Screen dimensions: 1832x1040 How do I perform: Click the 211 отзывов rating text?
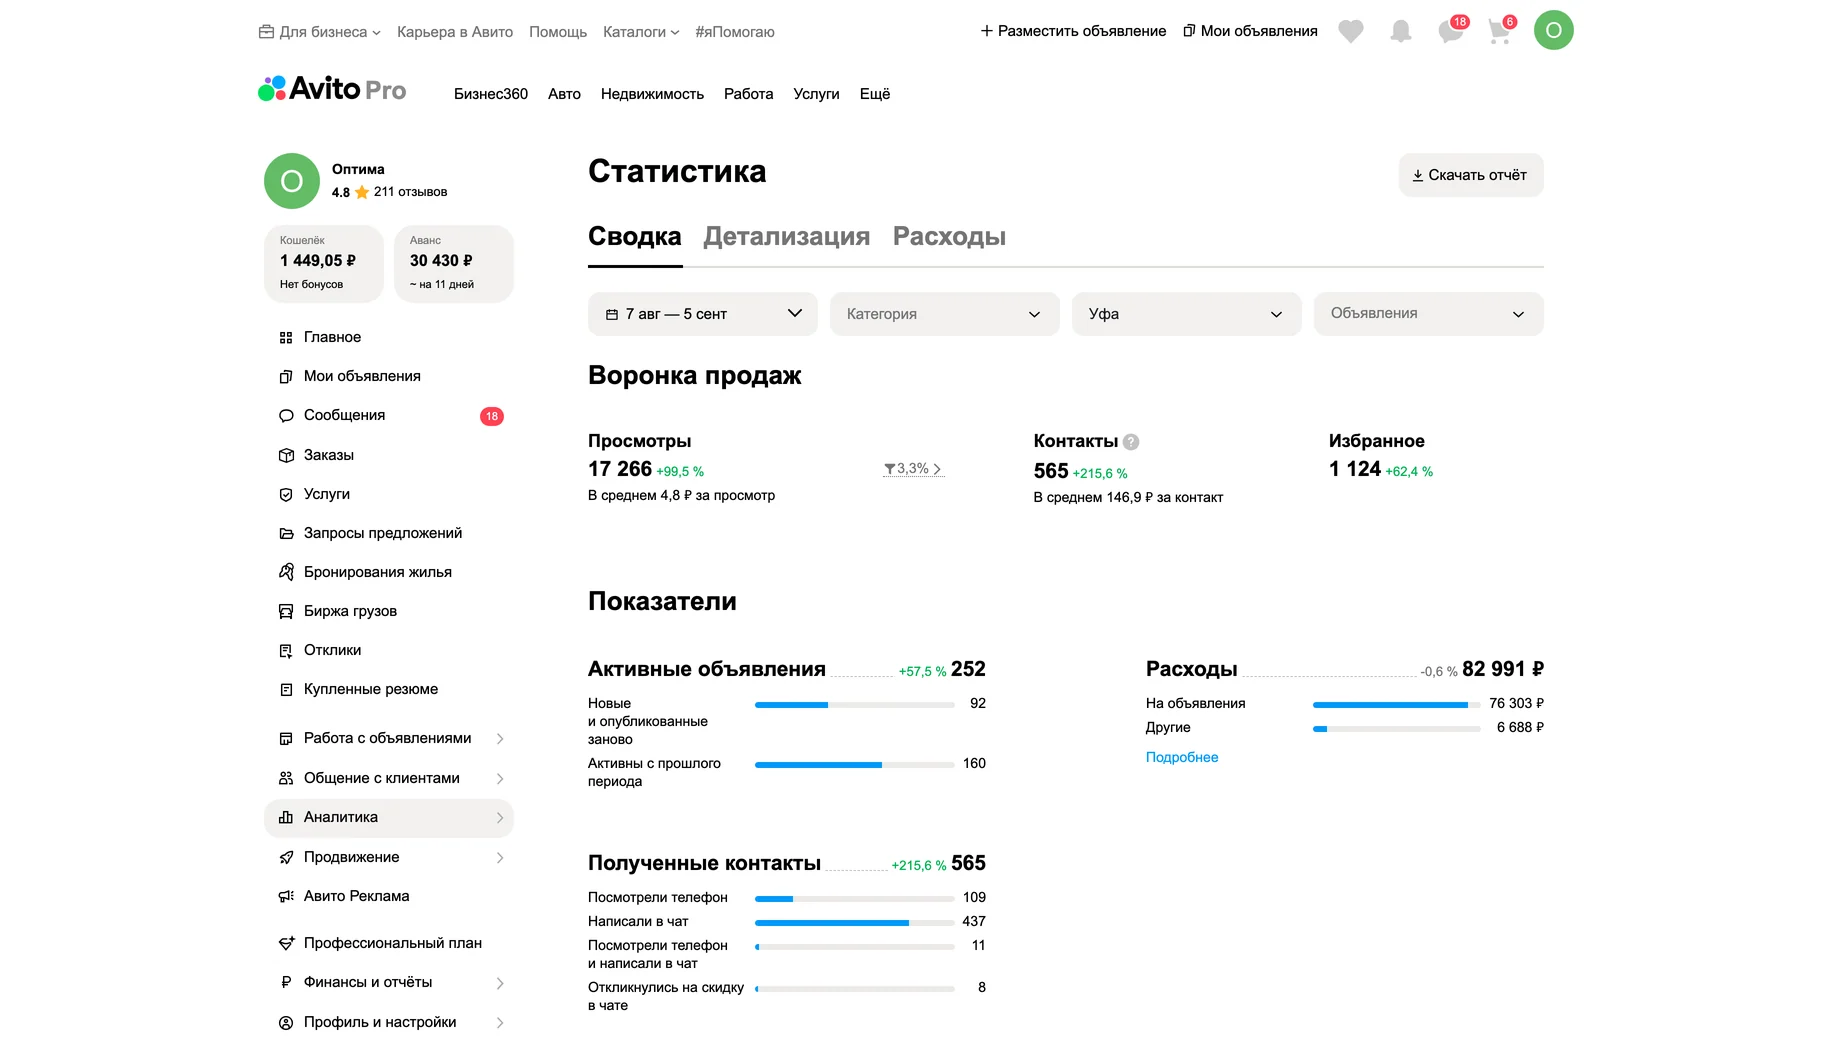click(x=410, y=192)
